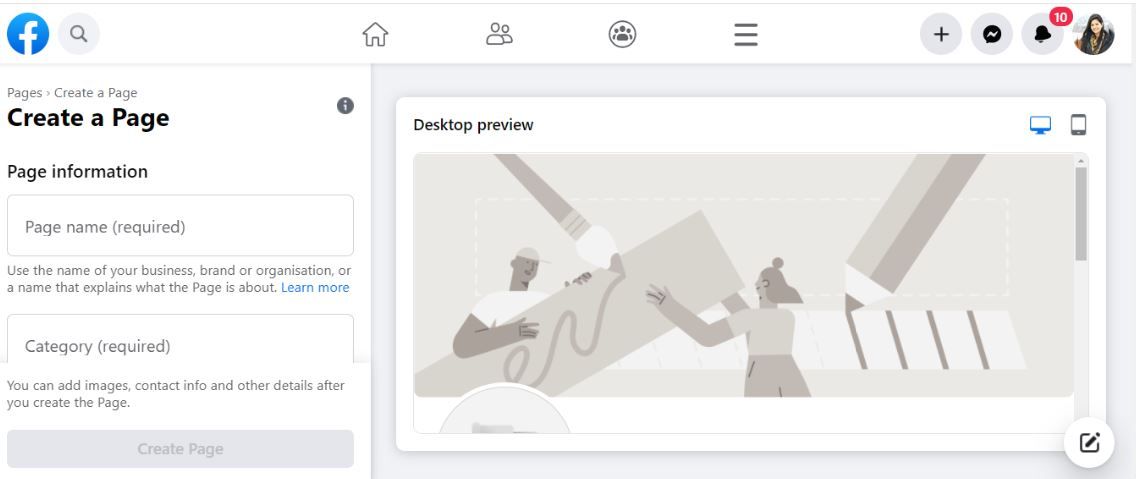Open the notifications bell with 10 badge
The image size is (1136, 479).
1043,35
